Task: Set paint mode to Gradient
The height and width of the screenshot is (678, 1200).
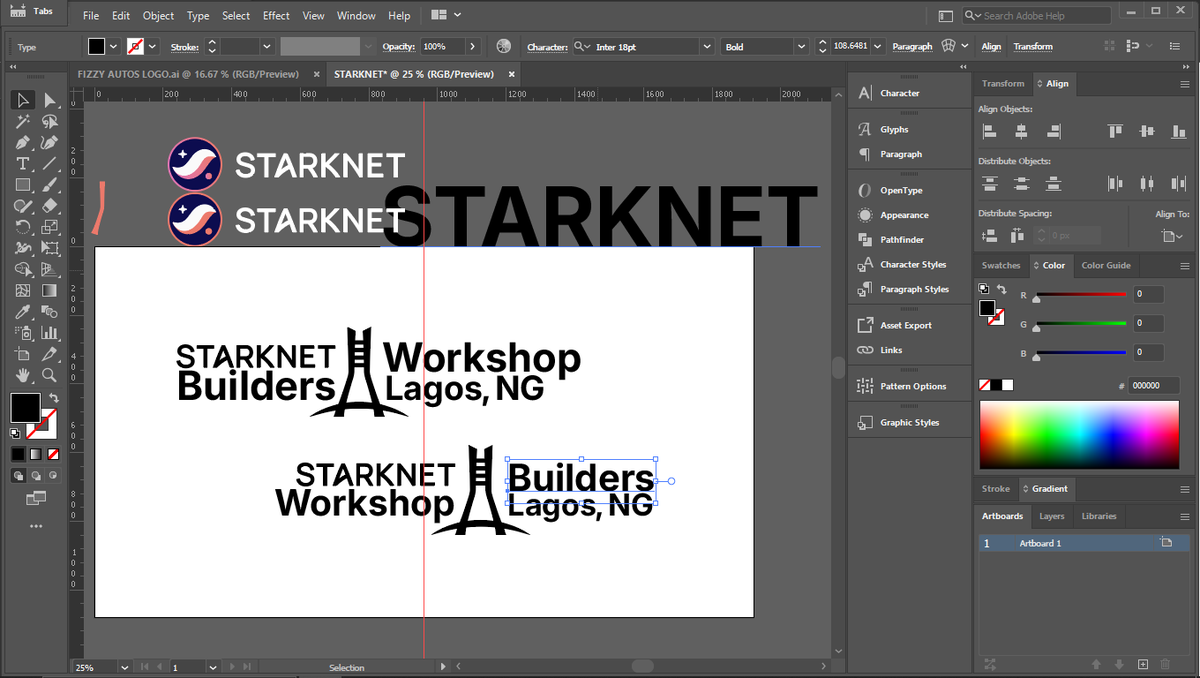Action: coord(35,453)
